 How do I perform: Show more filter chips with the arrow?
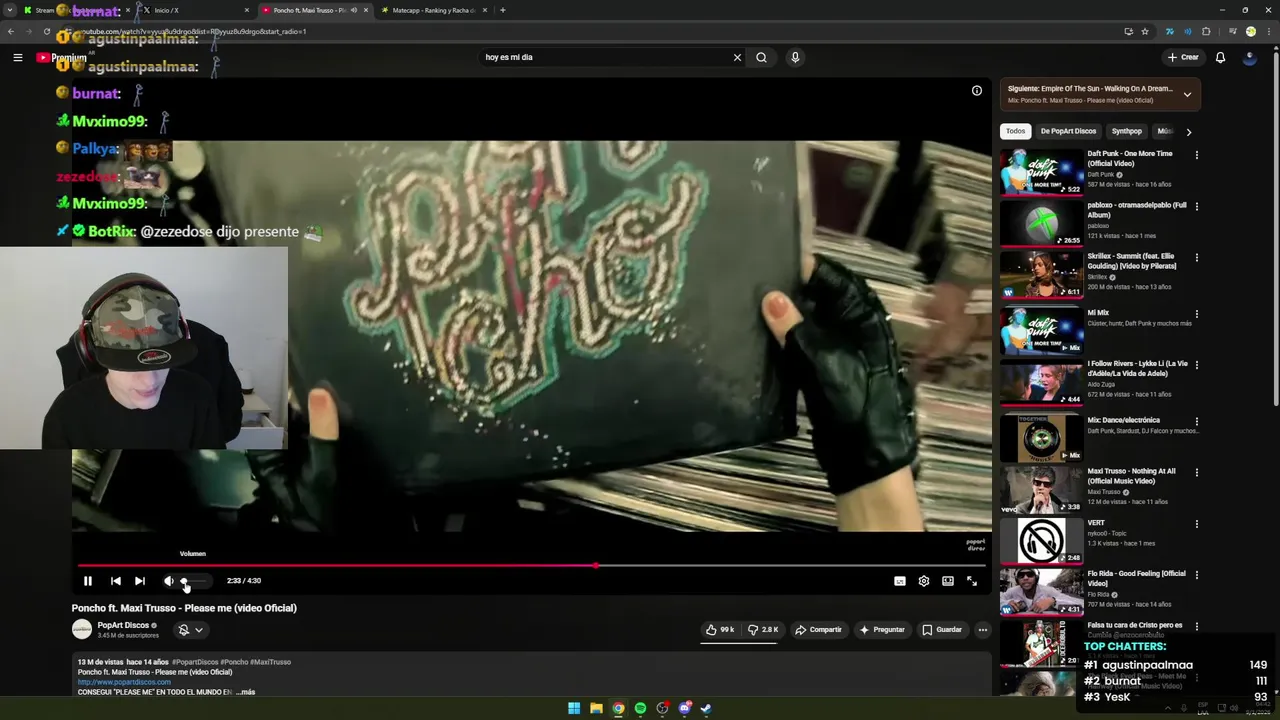[x=1188, y=131]
